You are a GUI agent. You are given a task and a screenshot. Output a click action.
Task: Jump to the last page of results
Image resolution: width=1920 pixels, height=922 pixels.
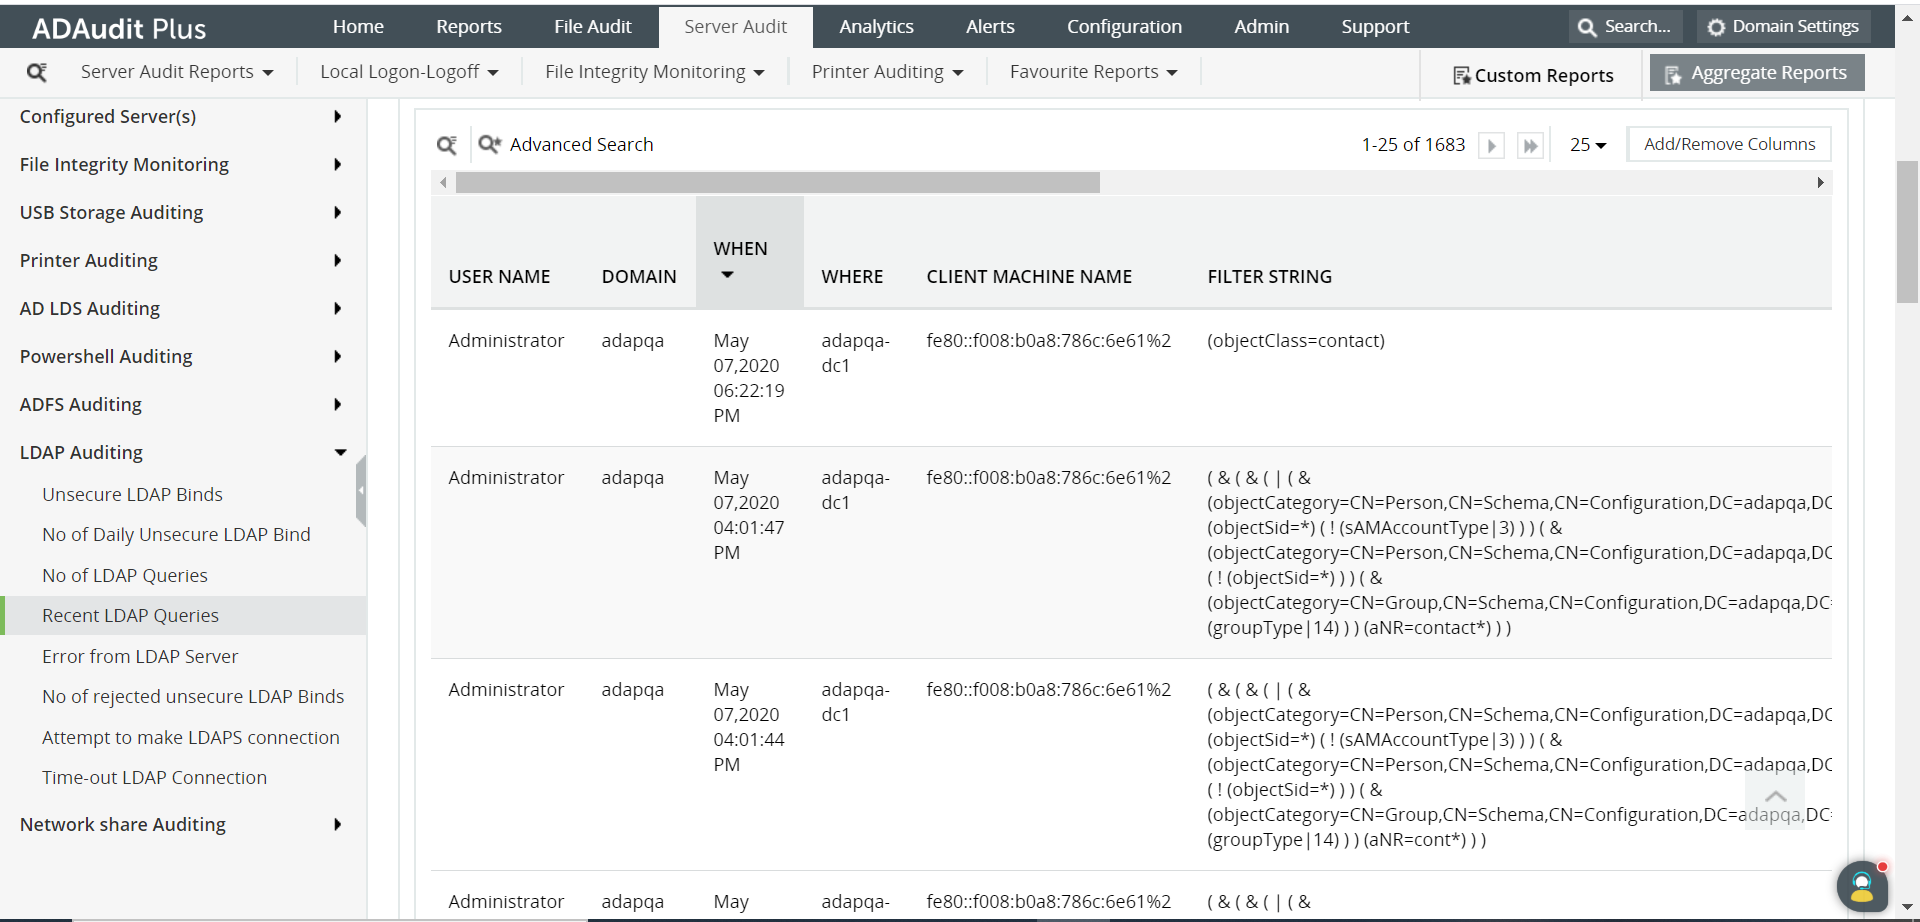pyautogui.click(x=1530, y=146)
